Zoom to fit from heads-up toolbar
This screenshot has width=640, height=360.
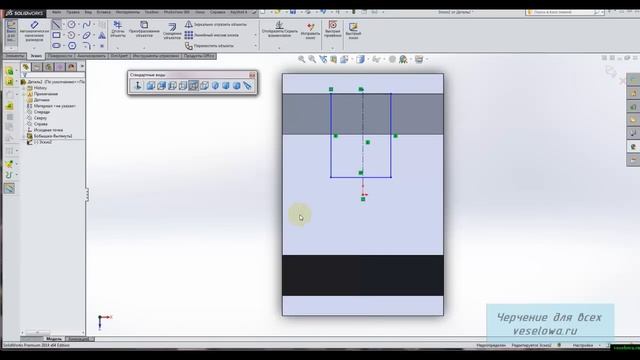(x=301, y=60)
